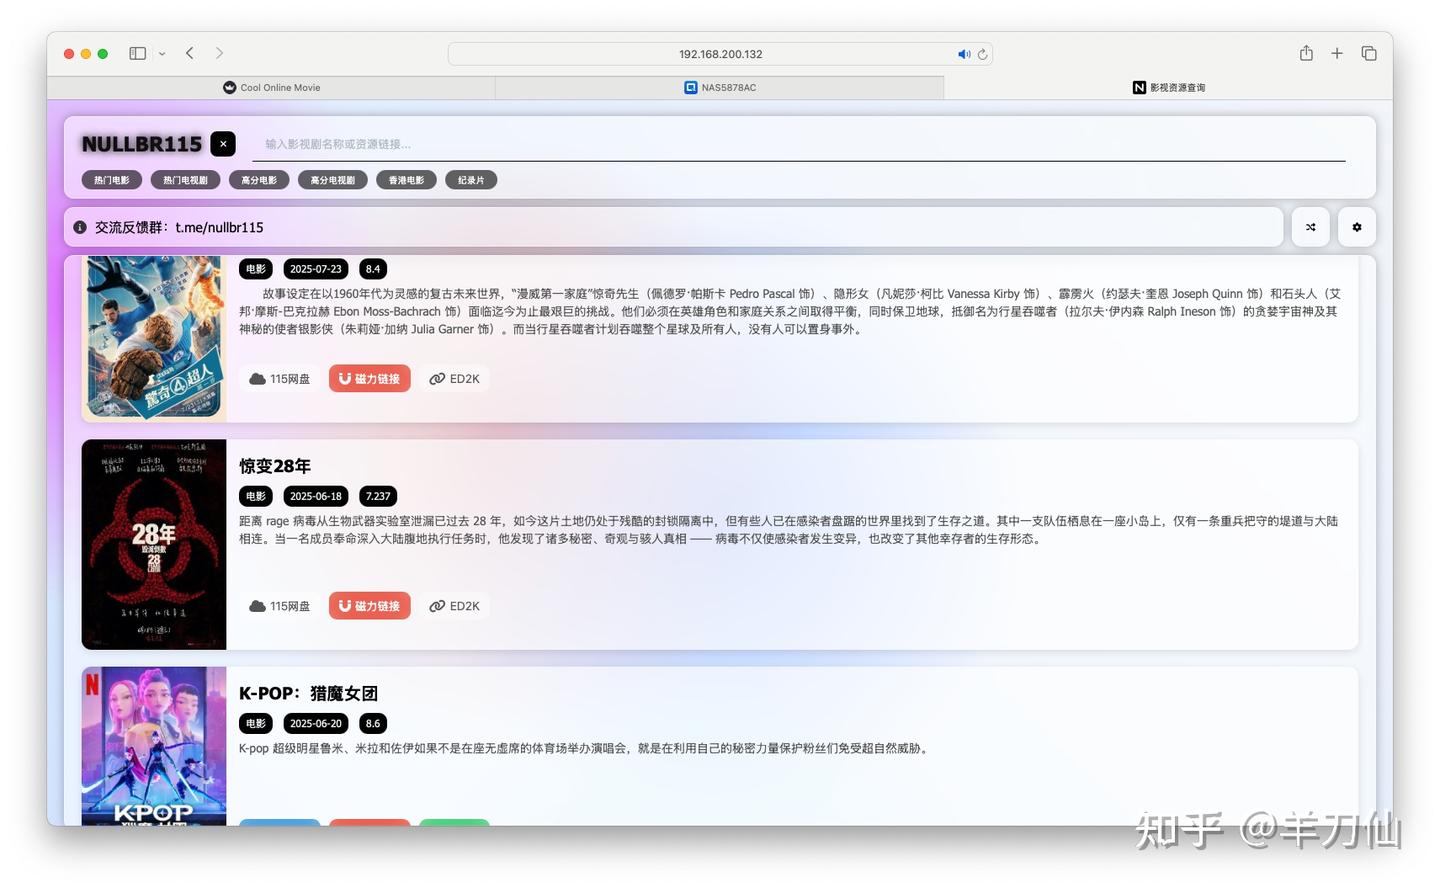
Task: Switch to the 影视资源查询 tab
Action: point(1169,87)
